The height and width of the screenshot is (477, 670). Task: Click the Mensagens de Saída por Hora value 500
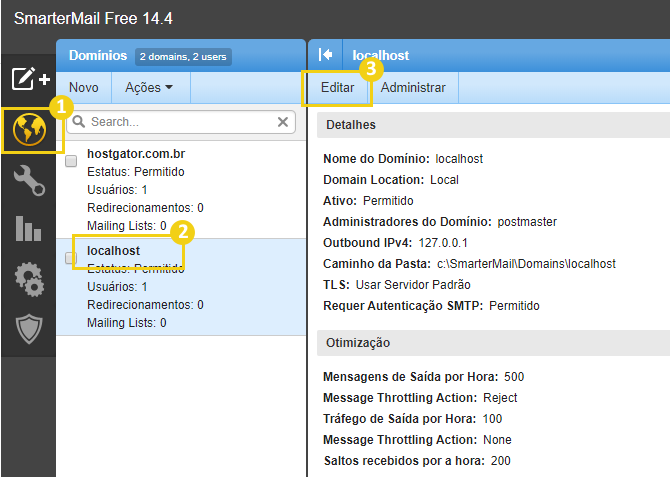pyautogui.click(x=514, y=377)
